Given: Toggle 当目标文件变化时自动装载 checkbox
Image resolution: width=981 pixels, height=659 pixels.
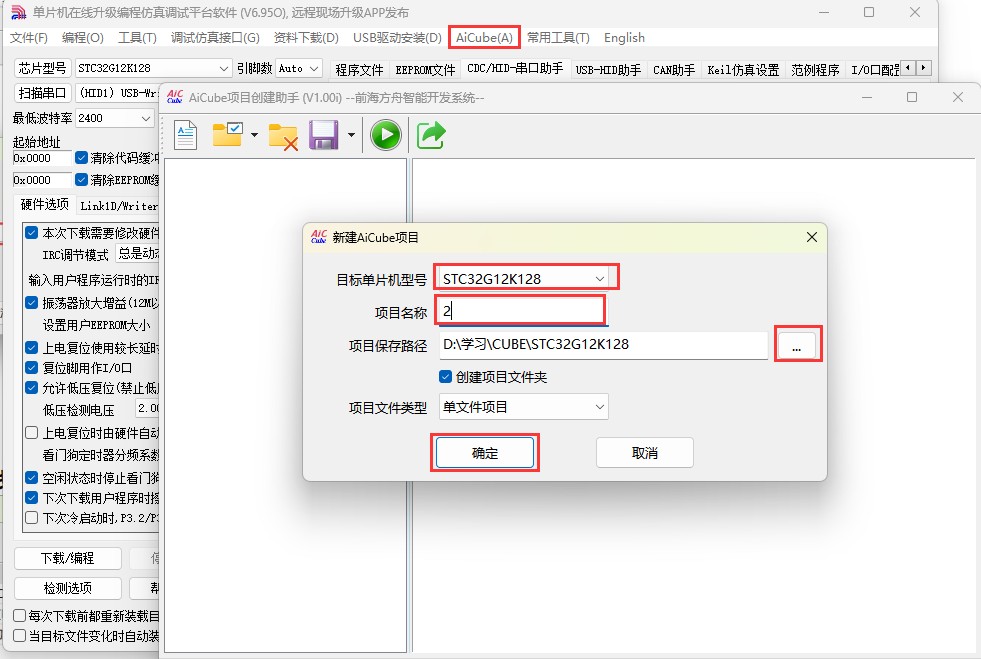Looking at the screenshot, I should (x=19, y=636).
